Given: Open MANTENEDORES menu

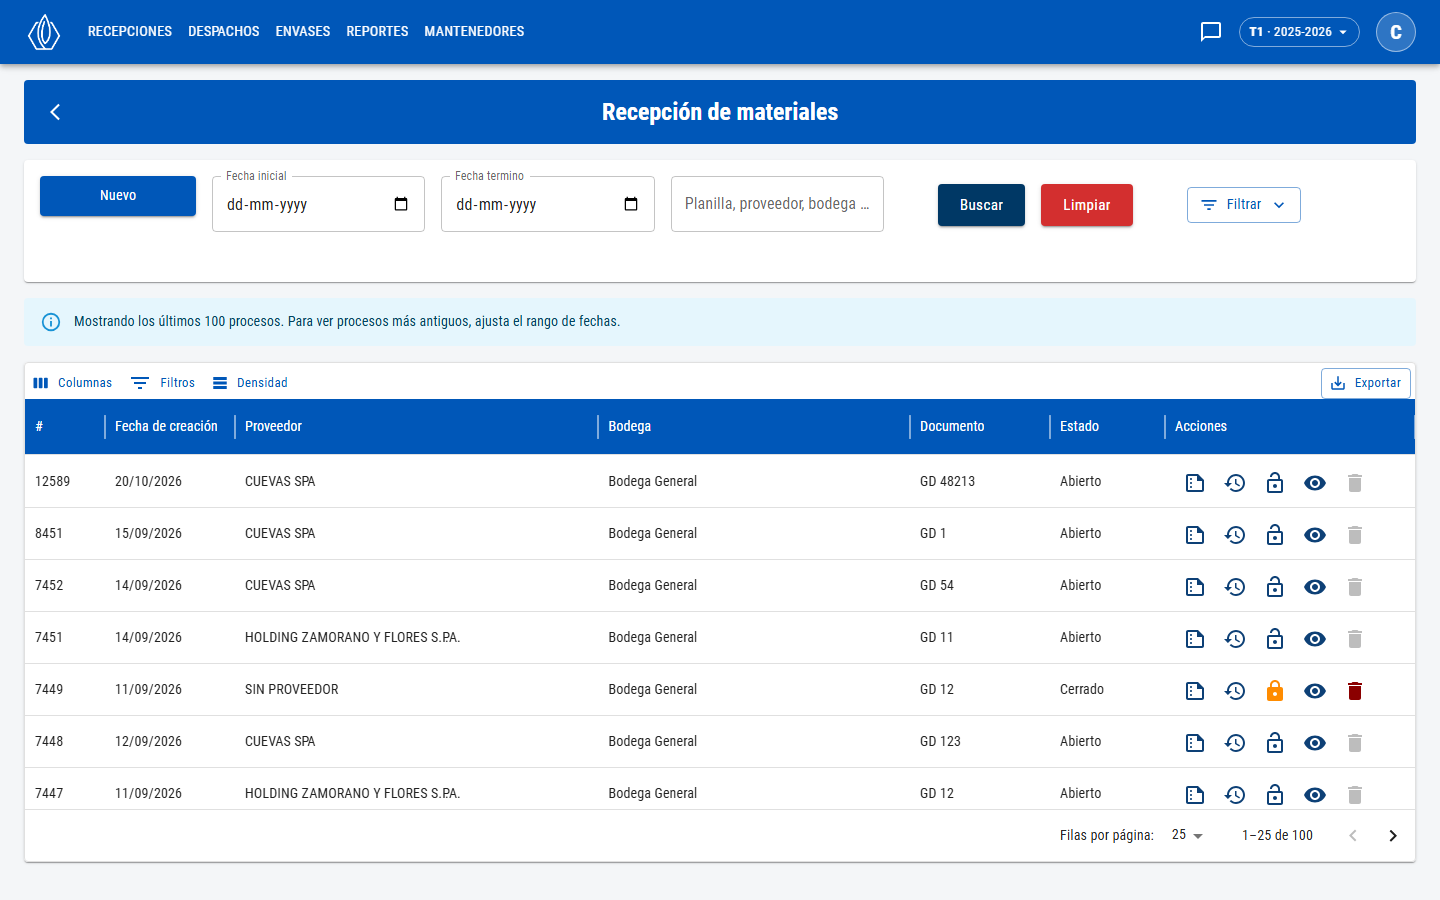Looking at the screenshot, I should point(474,32).
